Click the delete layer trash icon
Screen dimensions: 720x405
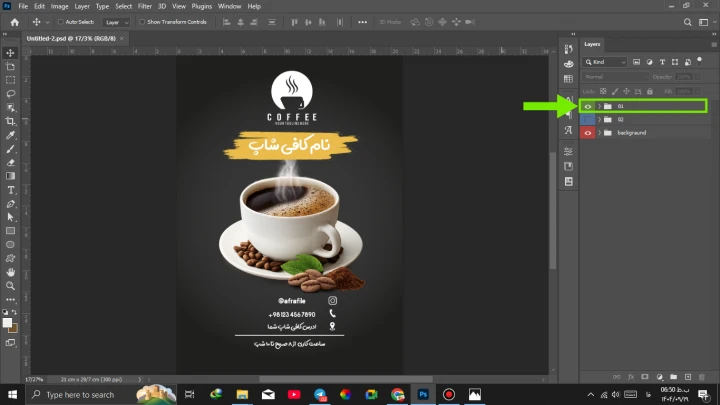tap(702, 376)
